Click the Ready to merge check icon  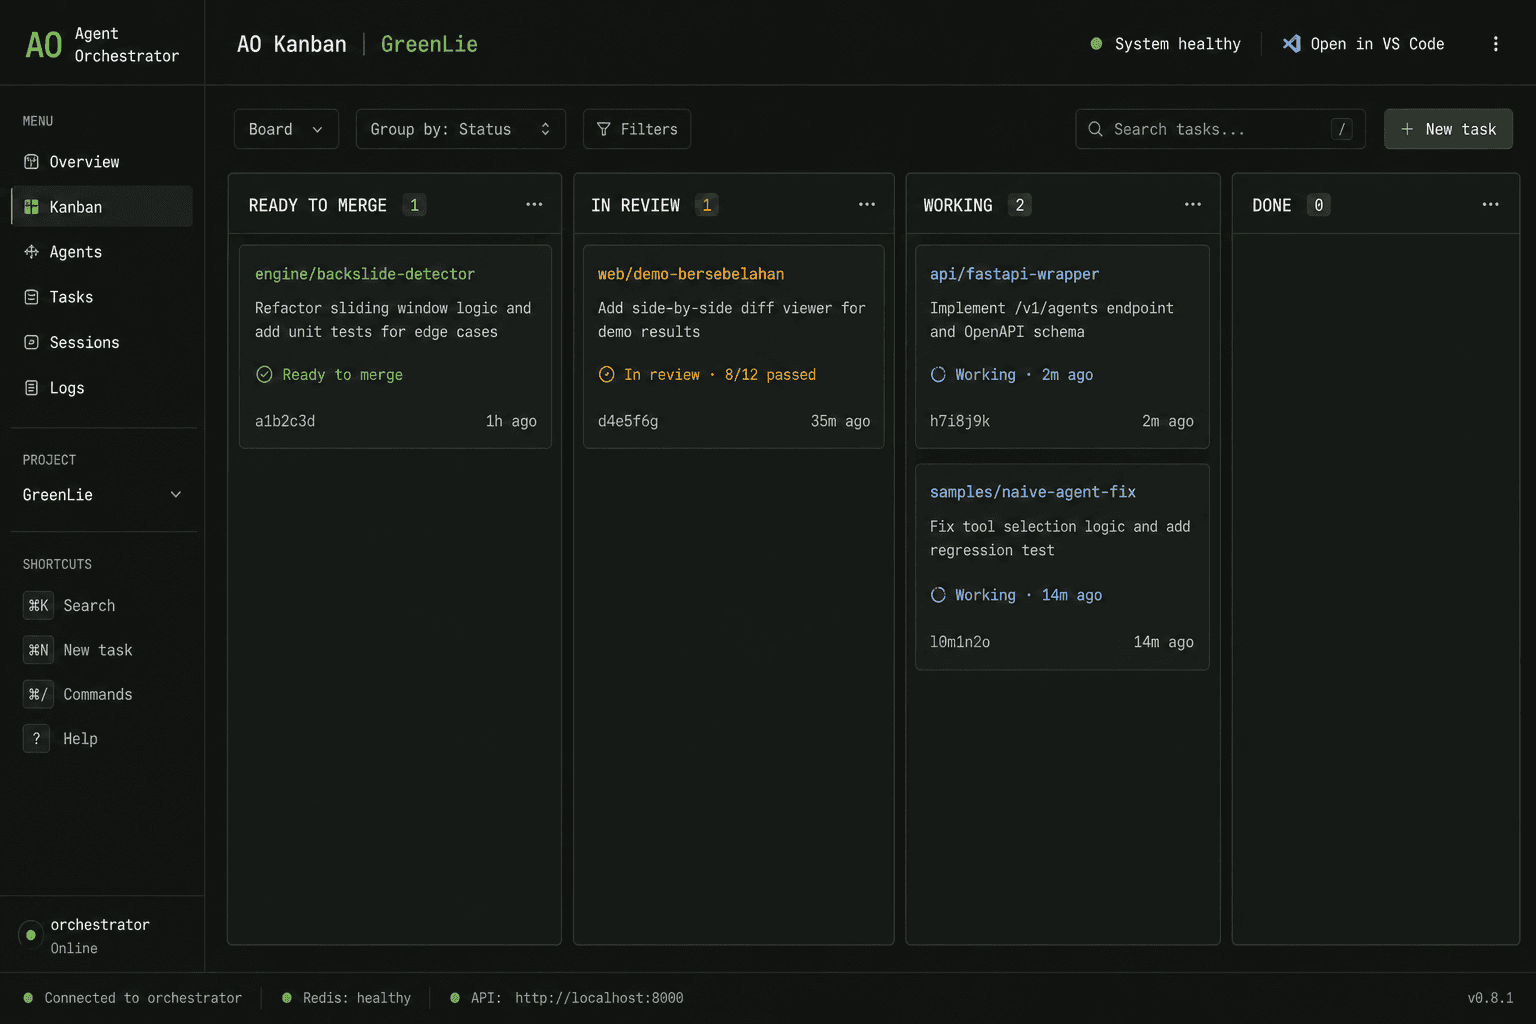pos(264,374)
